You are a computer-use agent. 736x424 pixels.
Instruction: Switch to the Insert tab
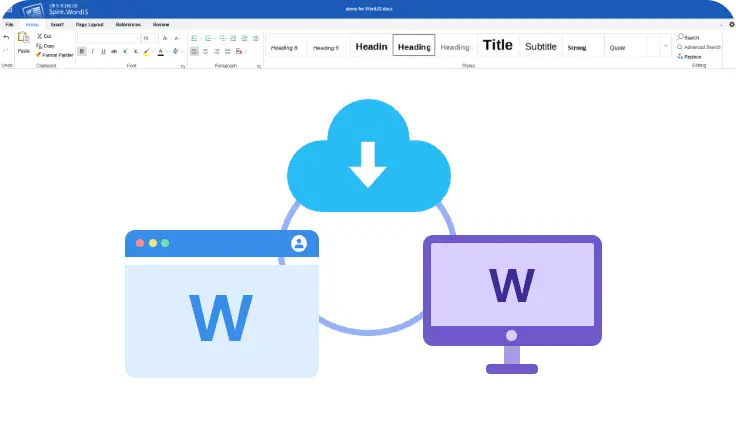[57, 24]
